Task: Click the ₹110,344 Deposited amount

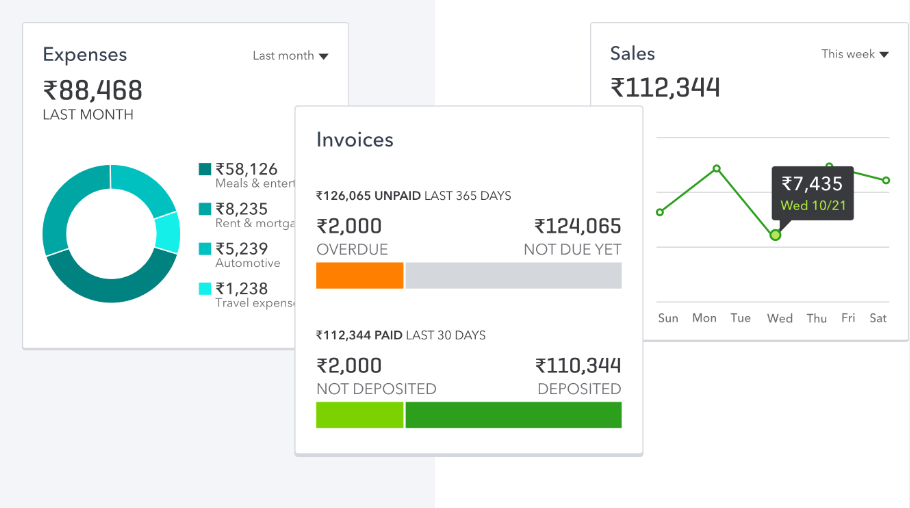Action: (x=578, y=366)
